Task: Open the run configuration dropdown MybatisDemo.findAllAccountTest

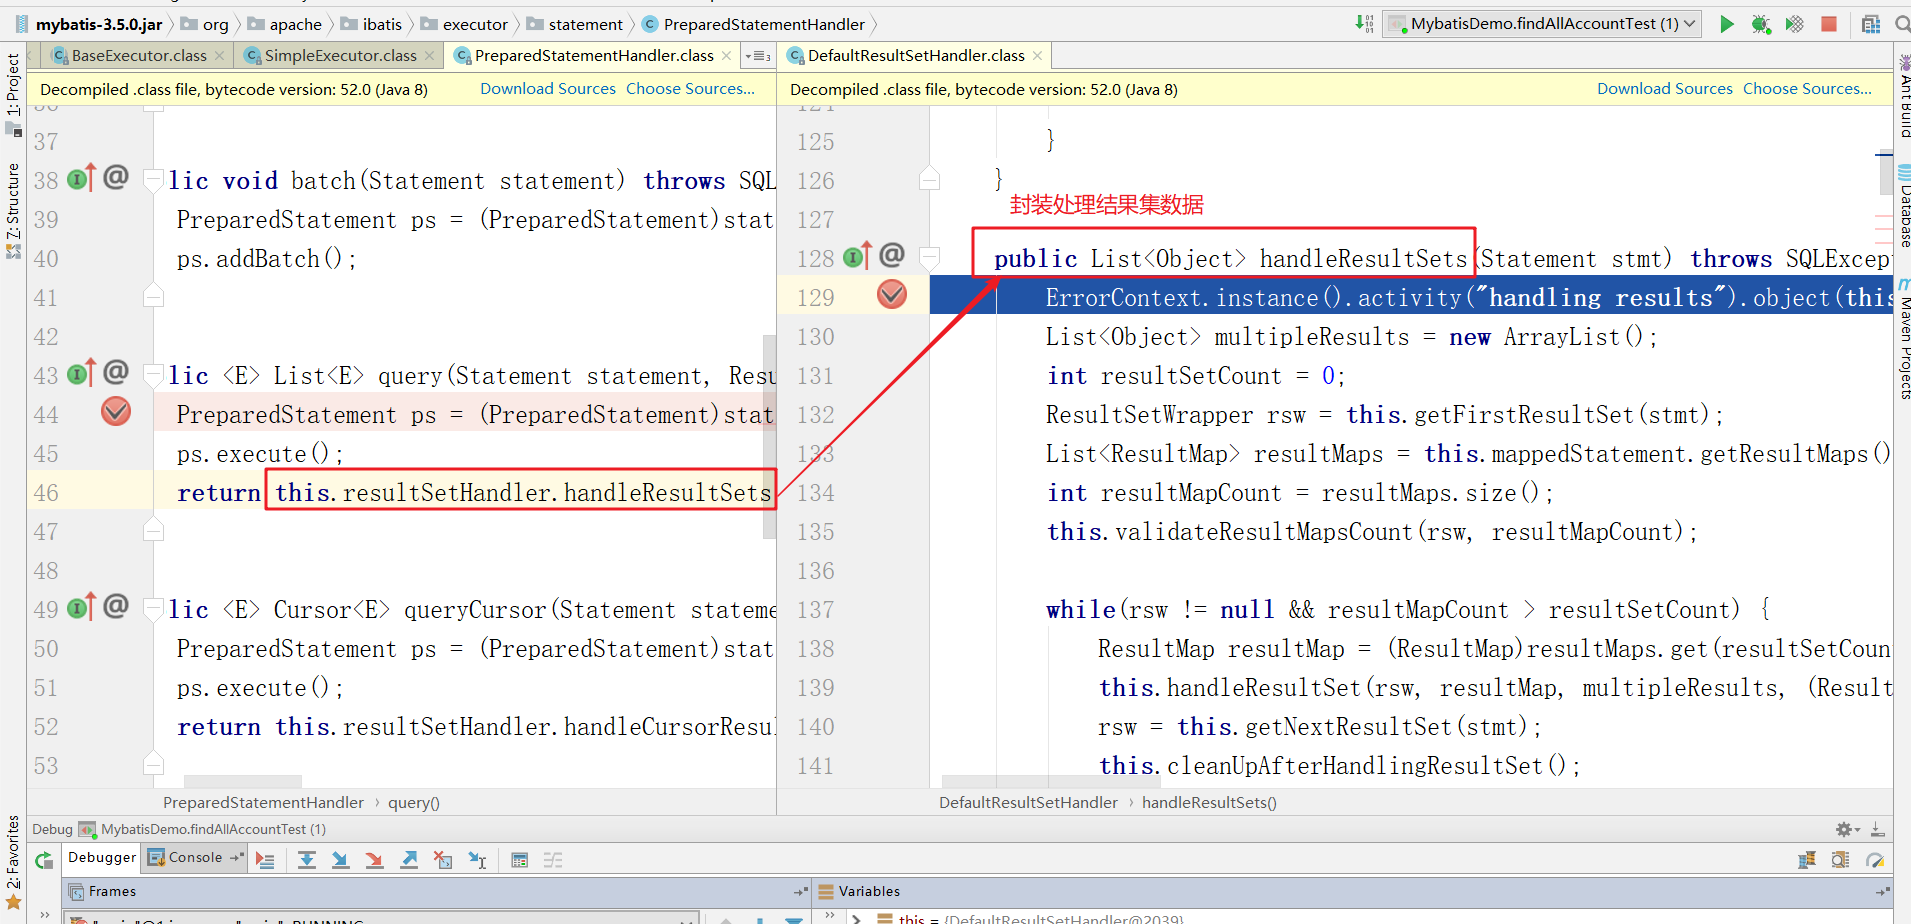Action: (x=1542, y=24)
